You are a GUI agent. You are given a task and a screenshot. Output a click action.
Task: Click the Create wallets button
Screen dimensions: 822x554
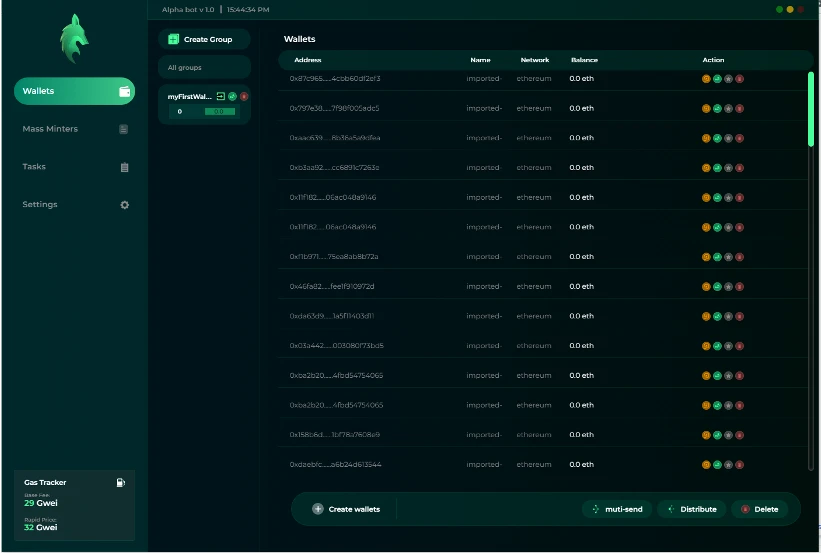[347, 509]
